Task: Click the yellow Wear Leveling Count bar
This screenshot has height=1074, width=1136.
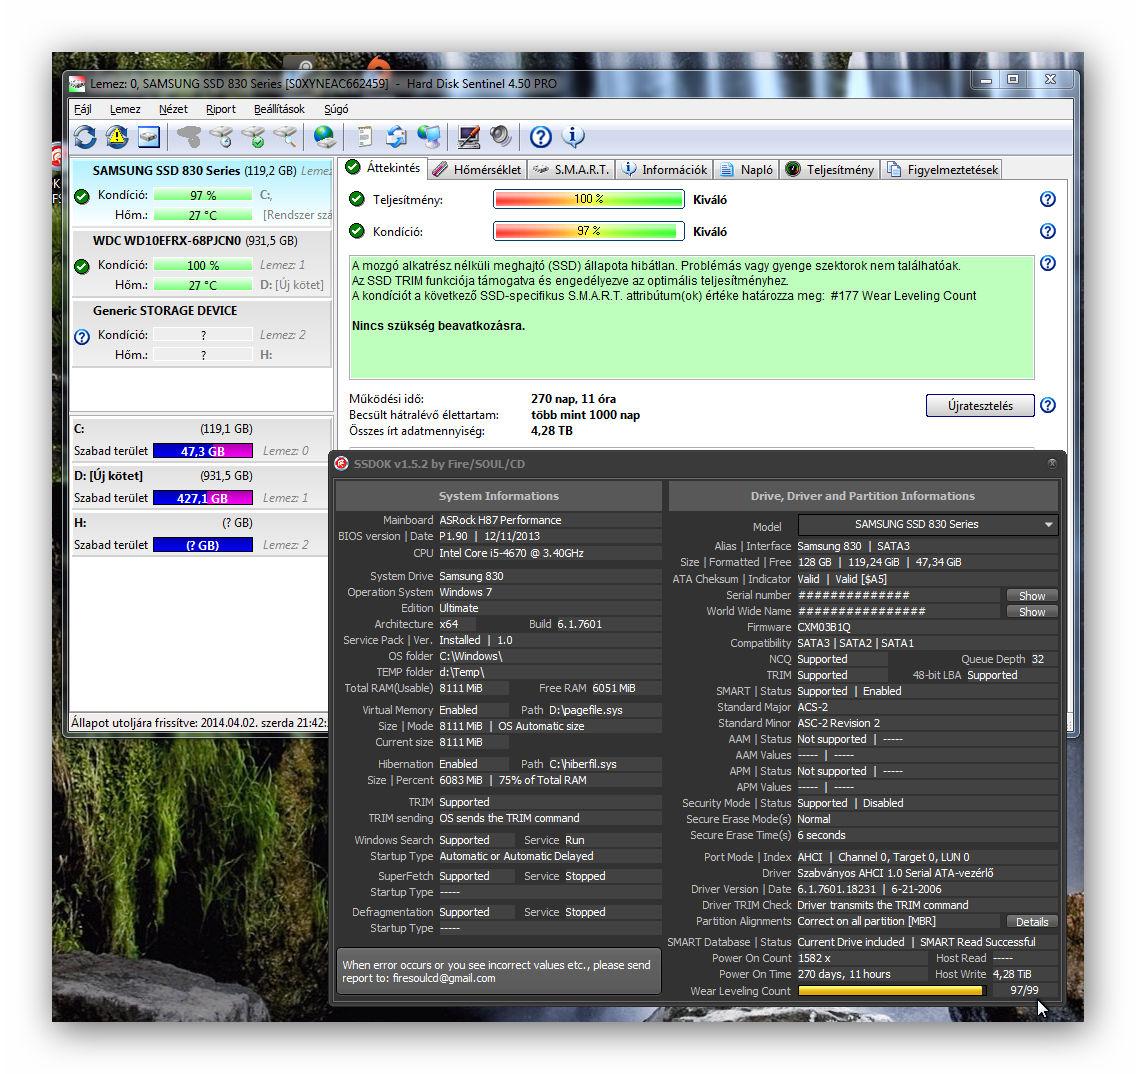Action: (891, 991)
